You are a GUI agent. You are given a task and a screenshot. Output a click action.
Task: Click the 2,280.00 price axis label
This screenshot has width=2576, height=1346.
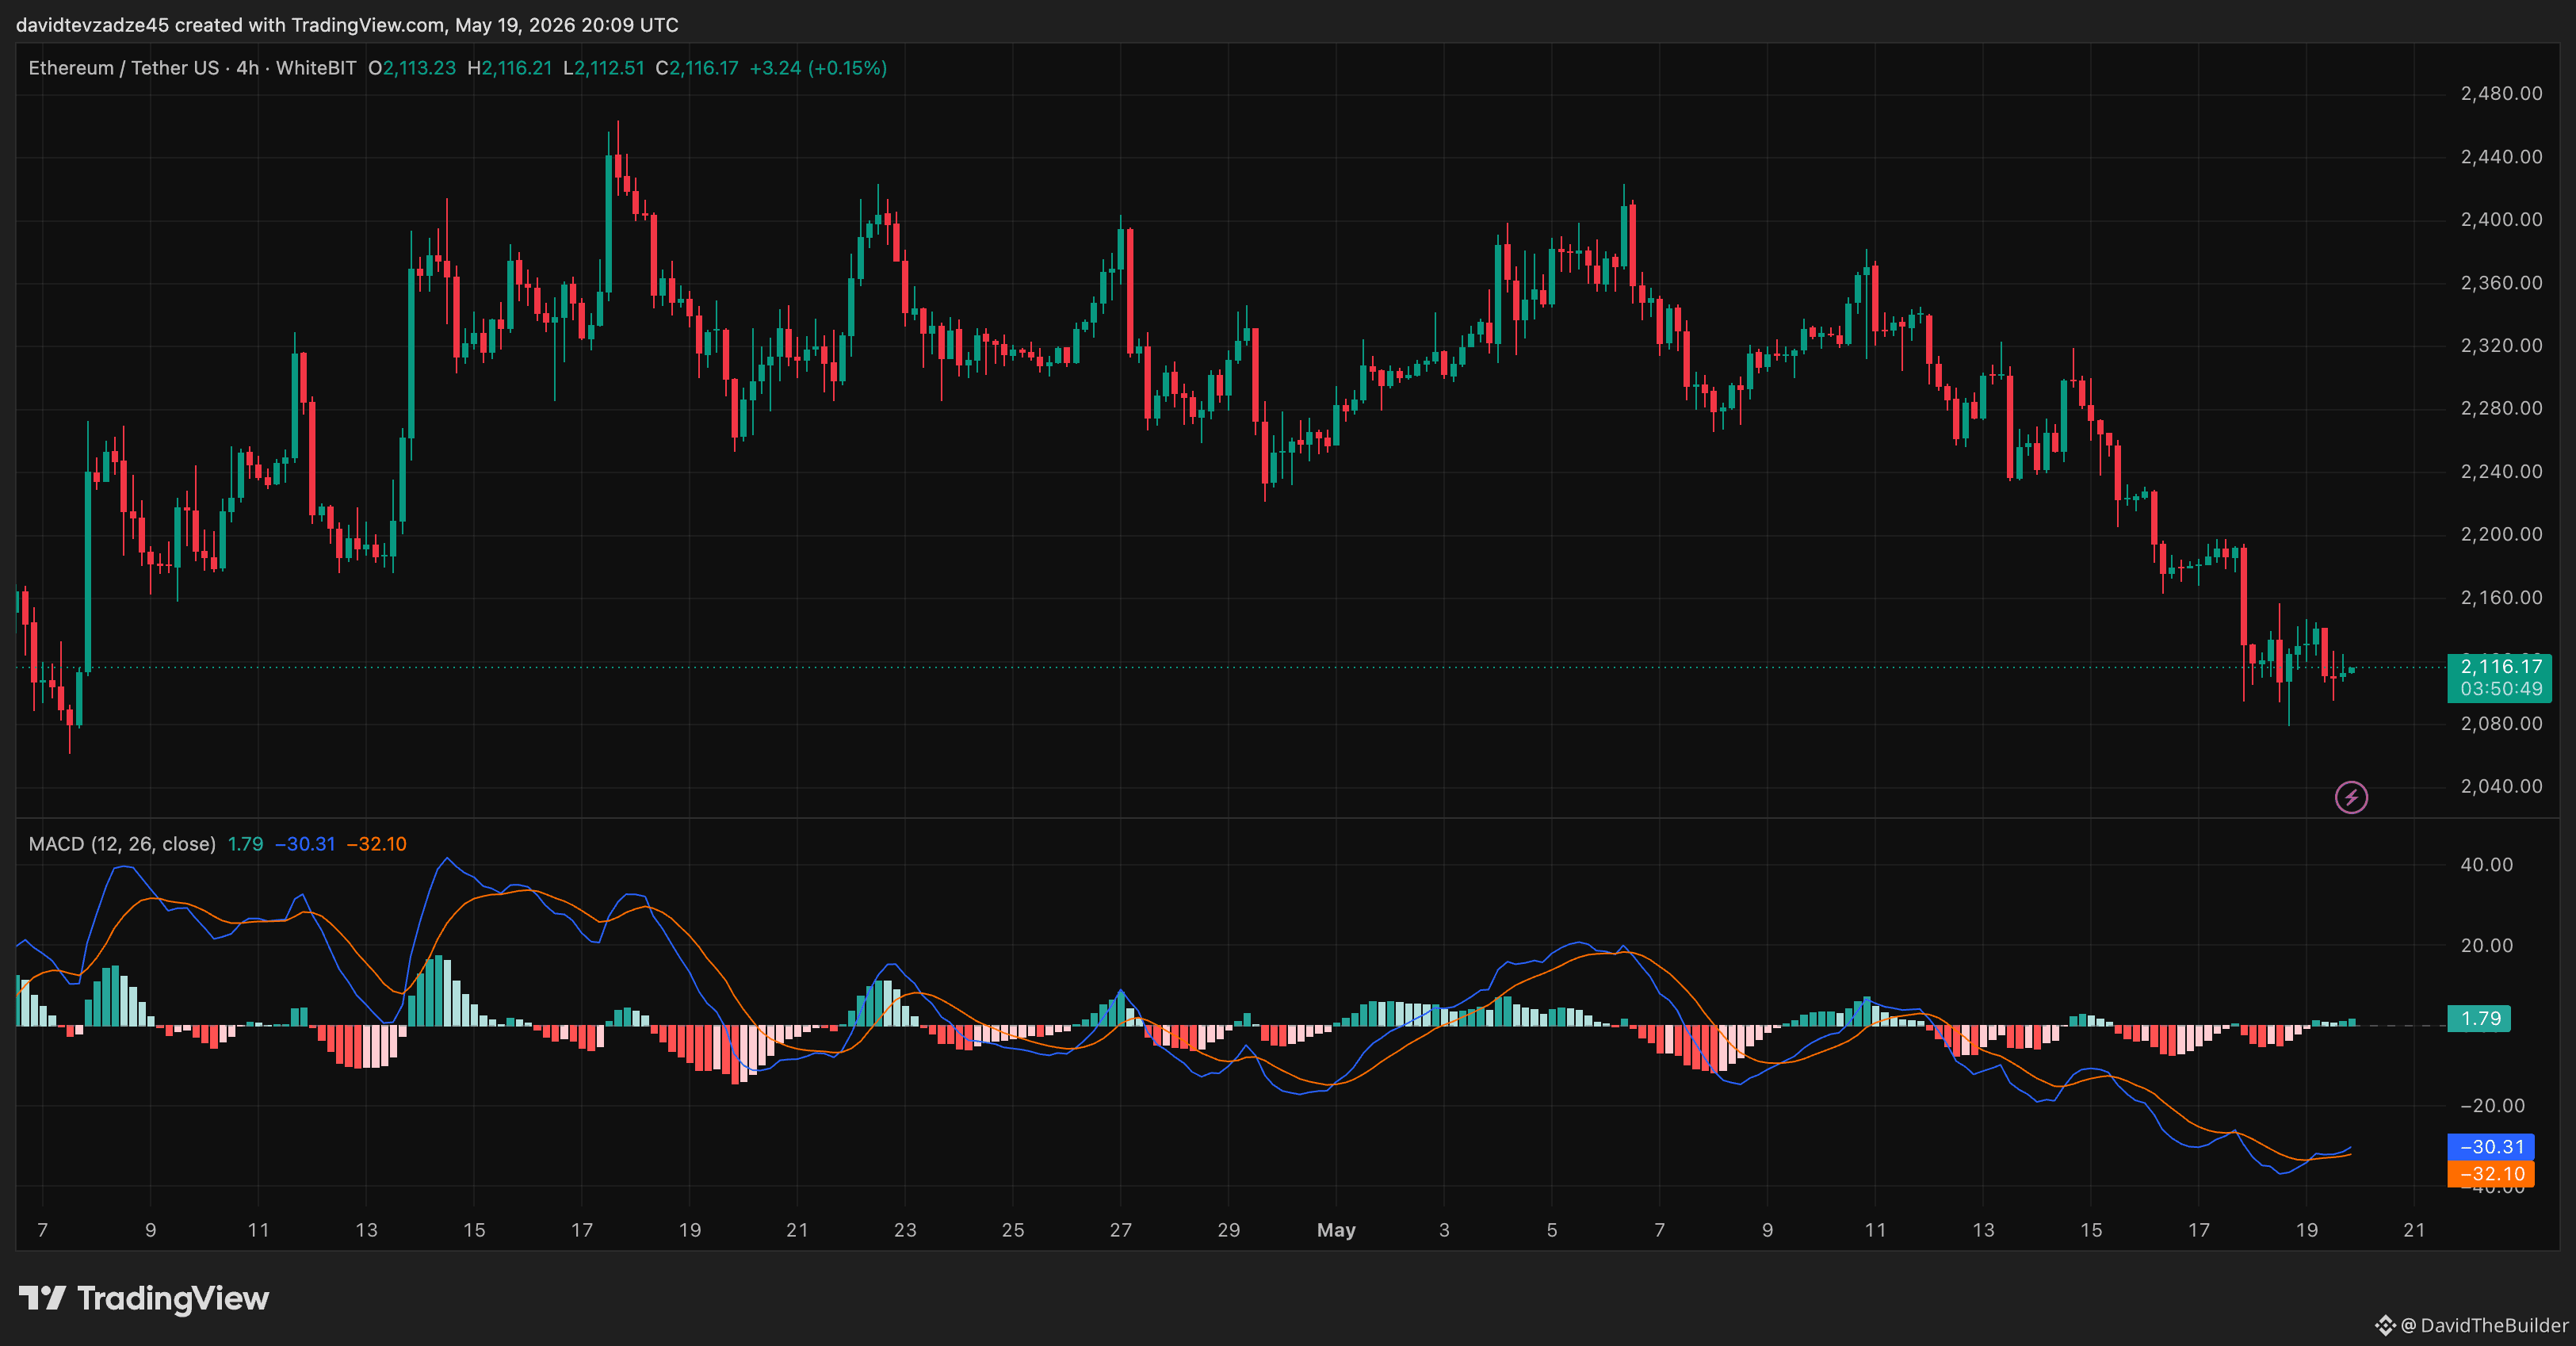[2501, 408]
